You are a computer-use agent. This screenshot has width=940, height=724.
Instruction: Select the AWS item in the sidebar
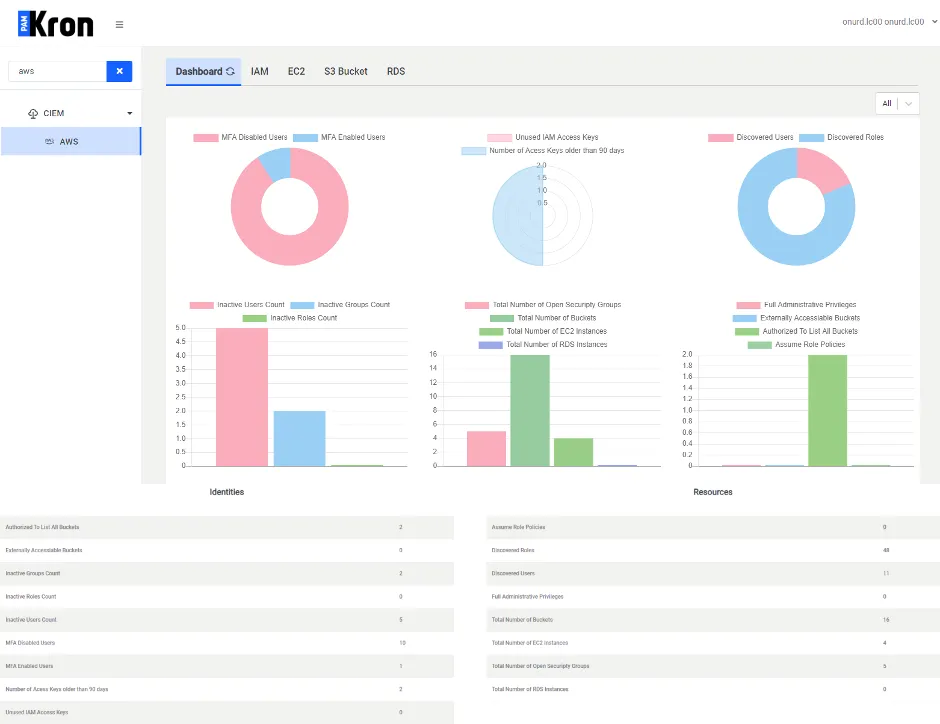coord(71,141)
